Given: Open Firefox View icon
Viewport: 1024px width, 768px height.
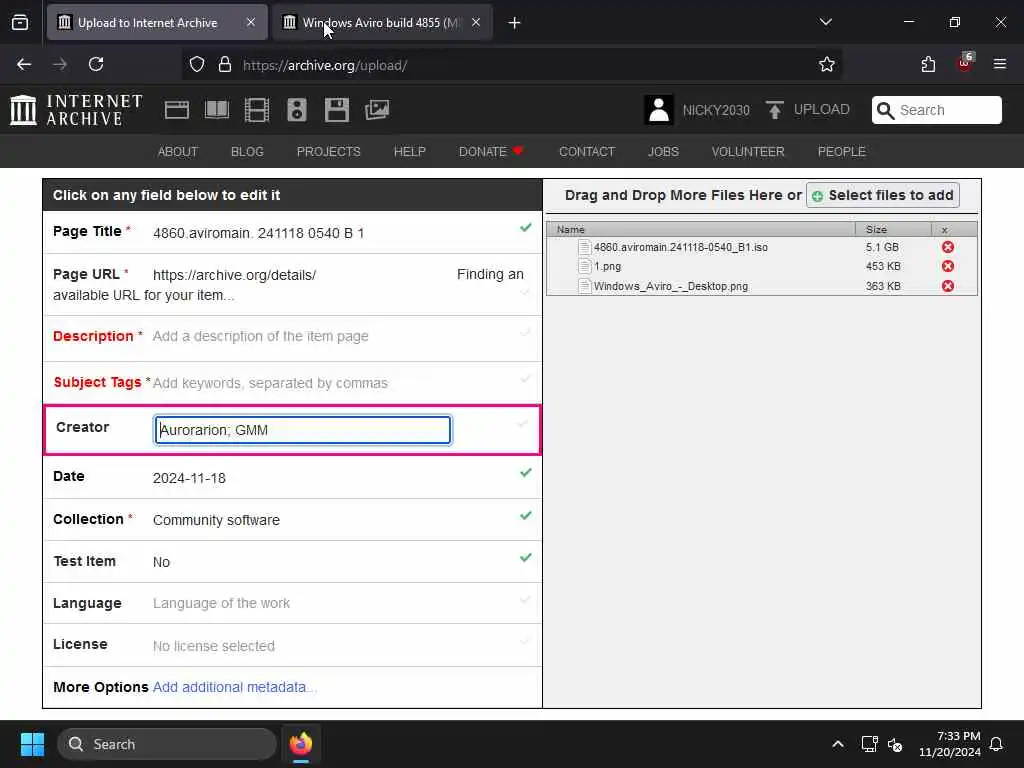Looking at the screenshot, I should tap(20, 23).
